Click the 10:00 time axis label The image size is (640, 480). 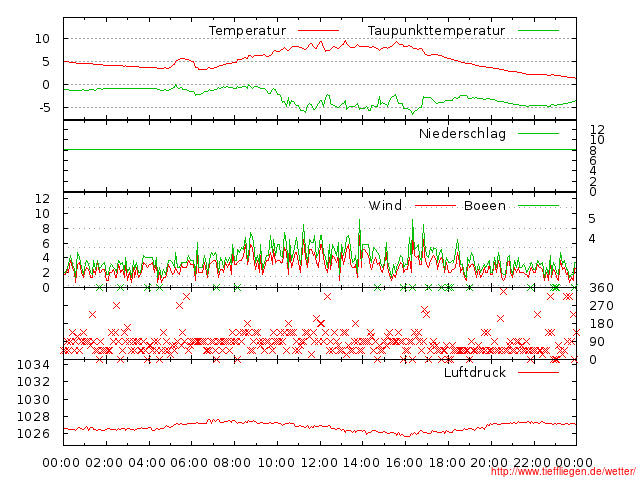click(x=276, y=463)
